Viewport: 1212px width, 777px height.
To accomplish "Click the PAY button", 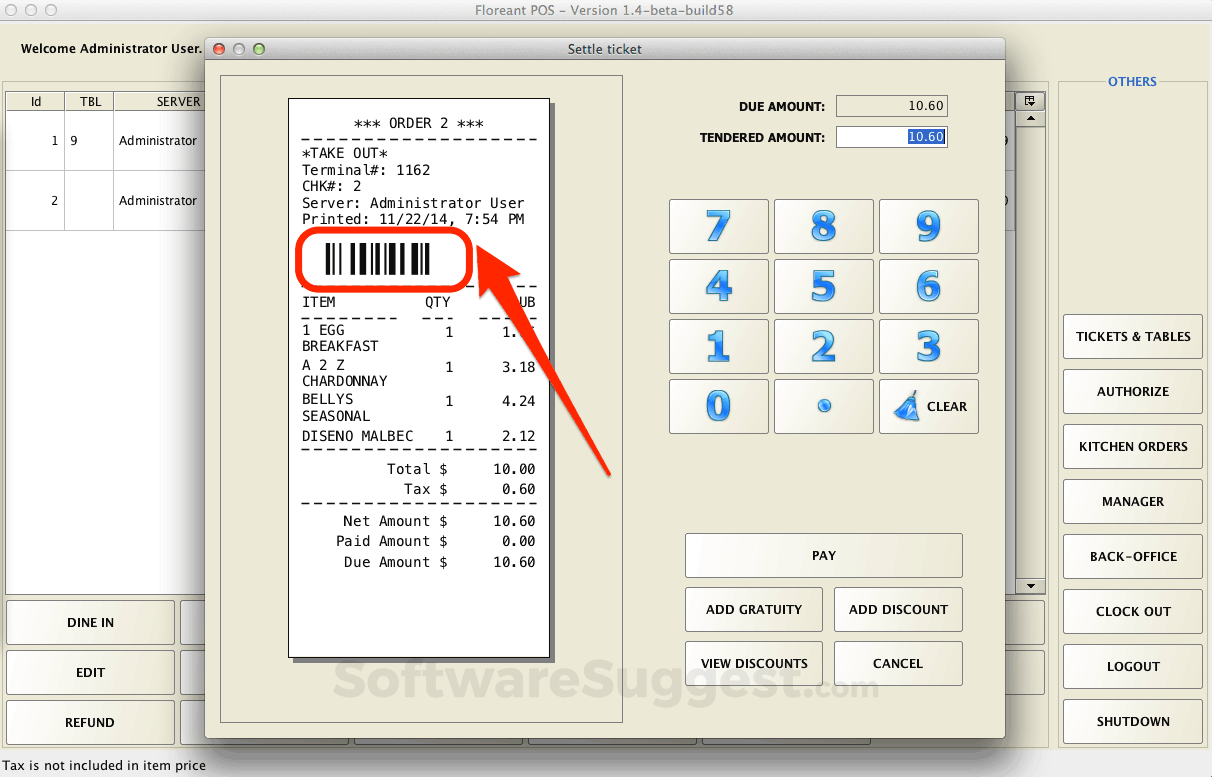I will [x=823, y=555].
